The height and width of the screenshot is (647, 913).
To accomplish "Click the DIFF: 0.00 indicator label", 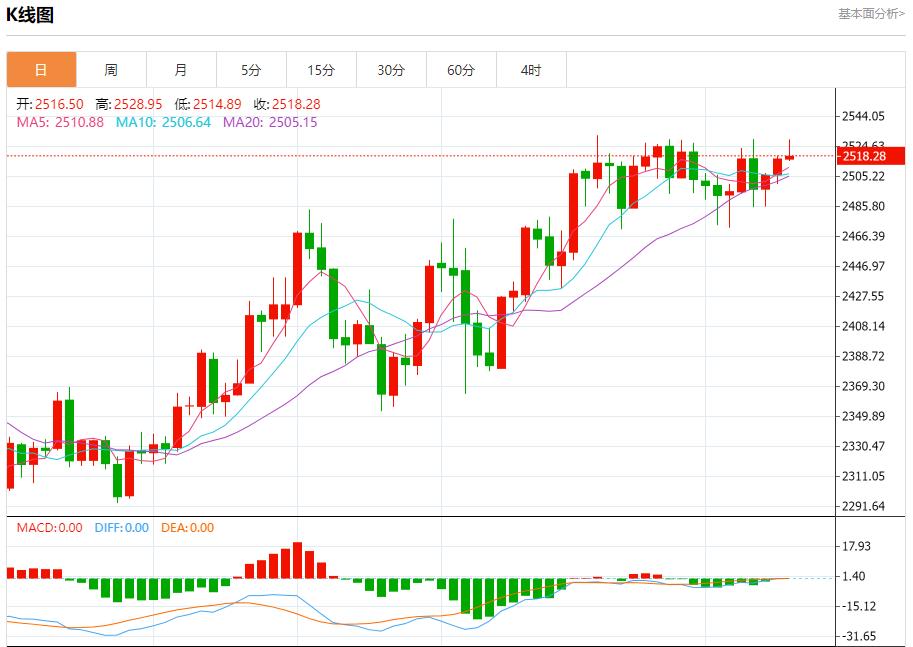I will pos(121,528).
